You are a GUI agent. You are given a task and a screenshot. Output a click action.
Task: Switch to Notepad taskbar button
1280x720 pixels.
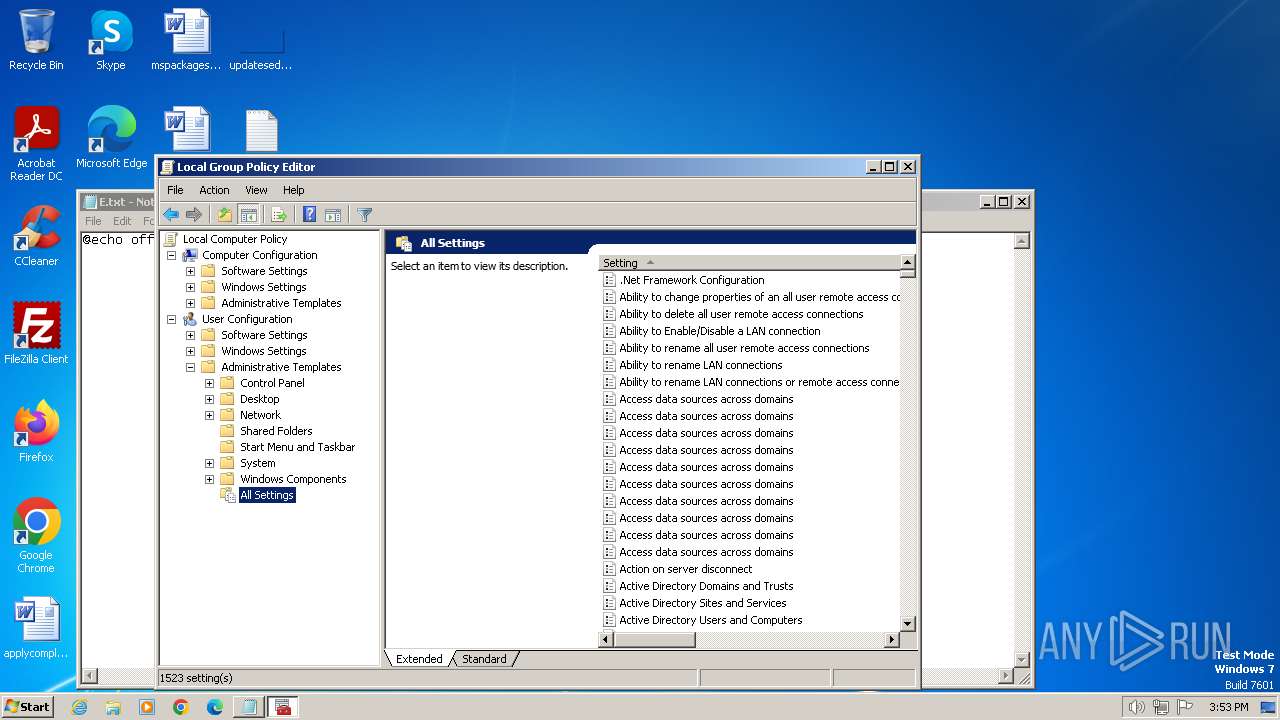[248, 707]
